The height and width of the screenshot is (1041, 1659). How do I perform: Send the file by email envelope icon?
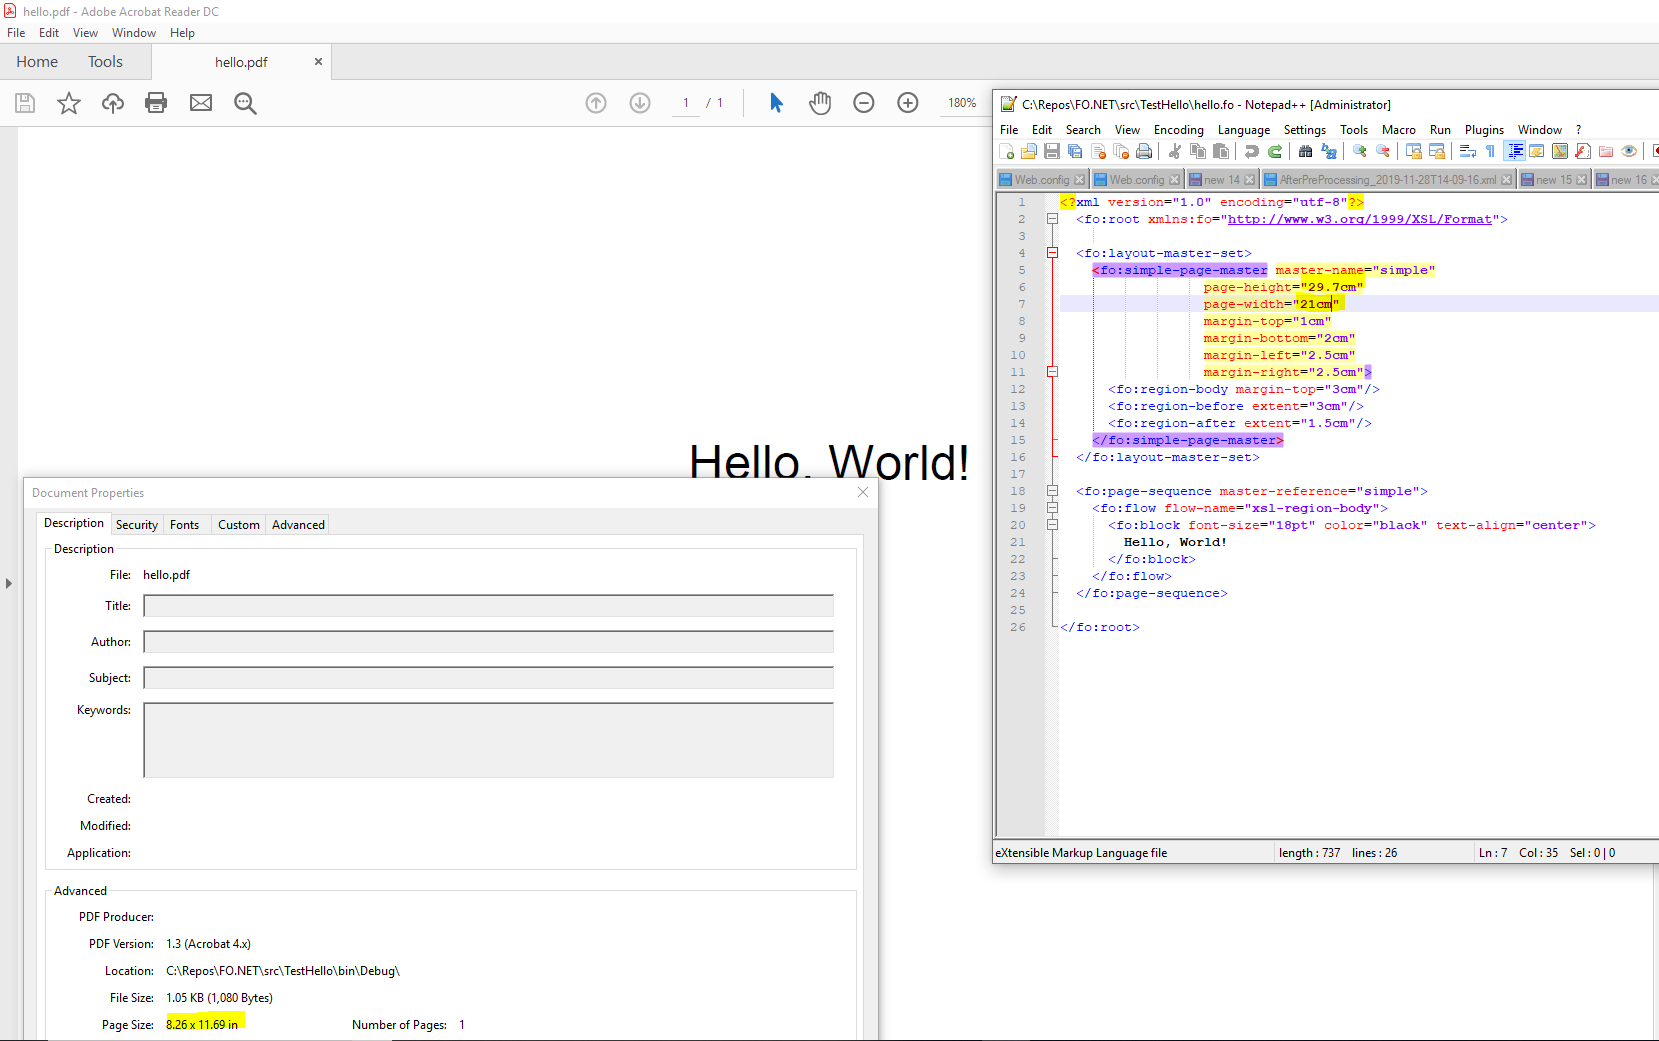[x=201, y=103]
